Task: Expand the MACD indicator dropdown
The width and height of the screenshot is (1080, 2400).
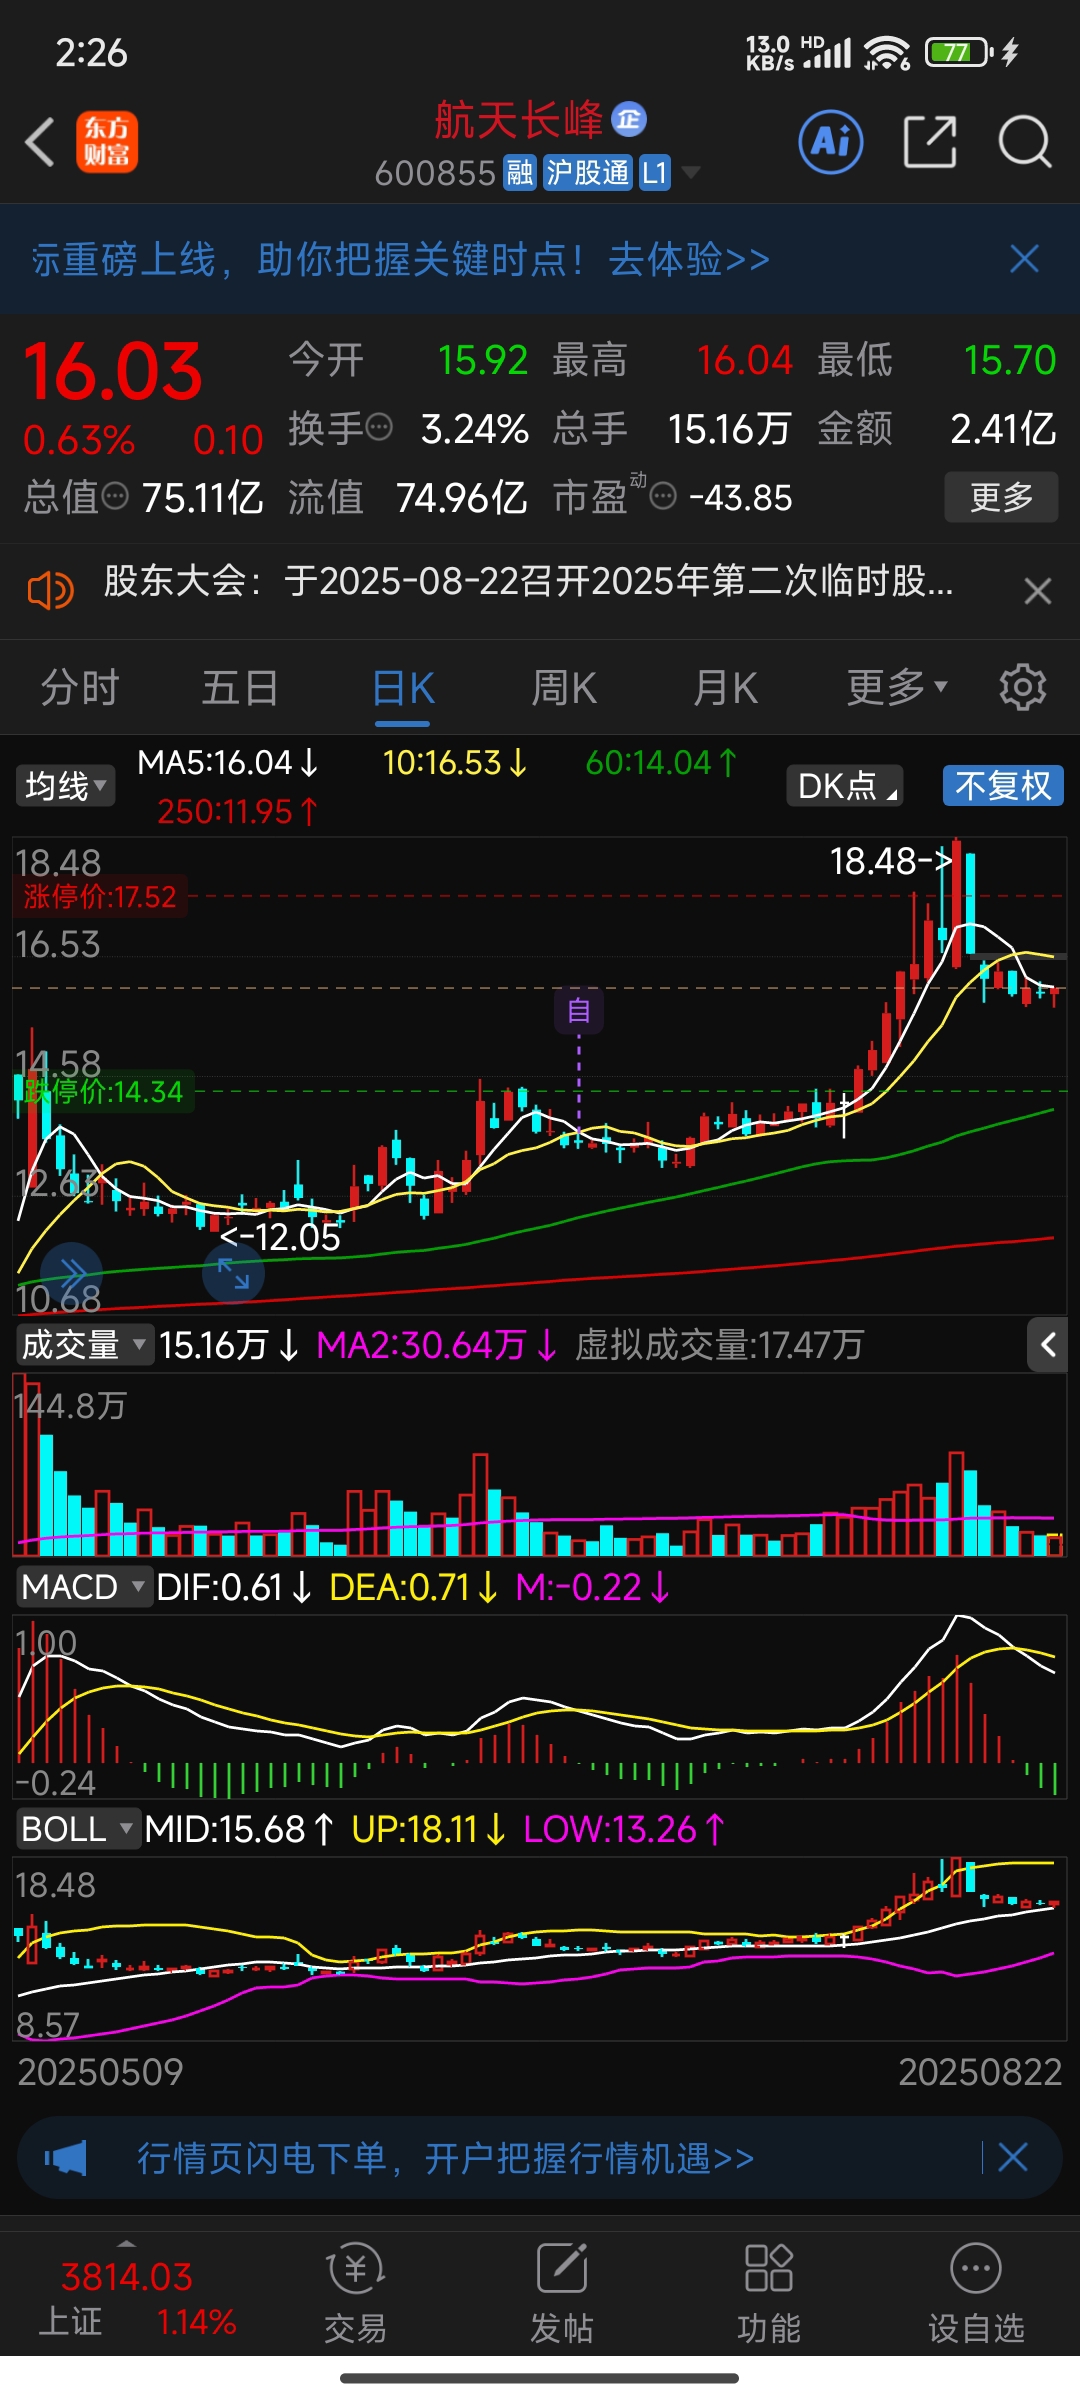Action: (x=83, y=1587)
